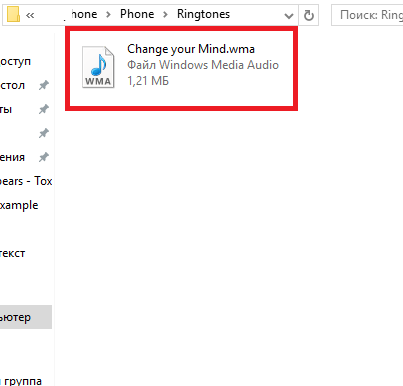Select the Ringtones breadcrumb segment

click(x=203, y=14)
